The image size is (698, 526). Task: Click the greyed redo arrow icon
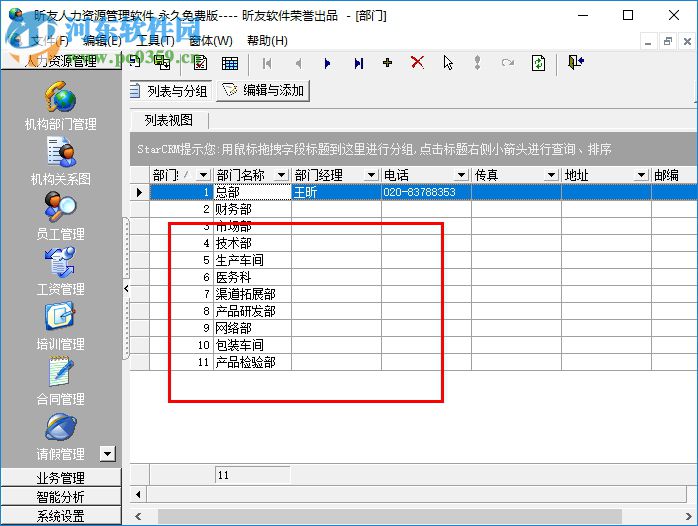click(507, 63)
